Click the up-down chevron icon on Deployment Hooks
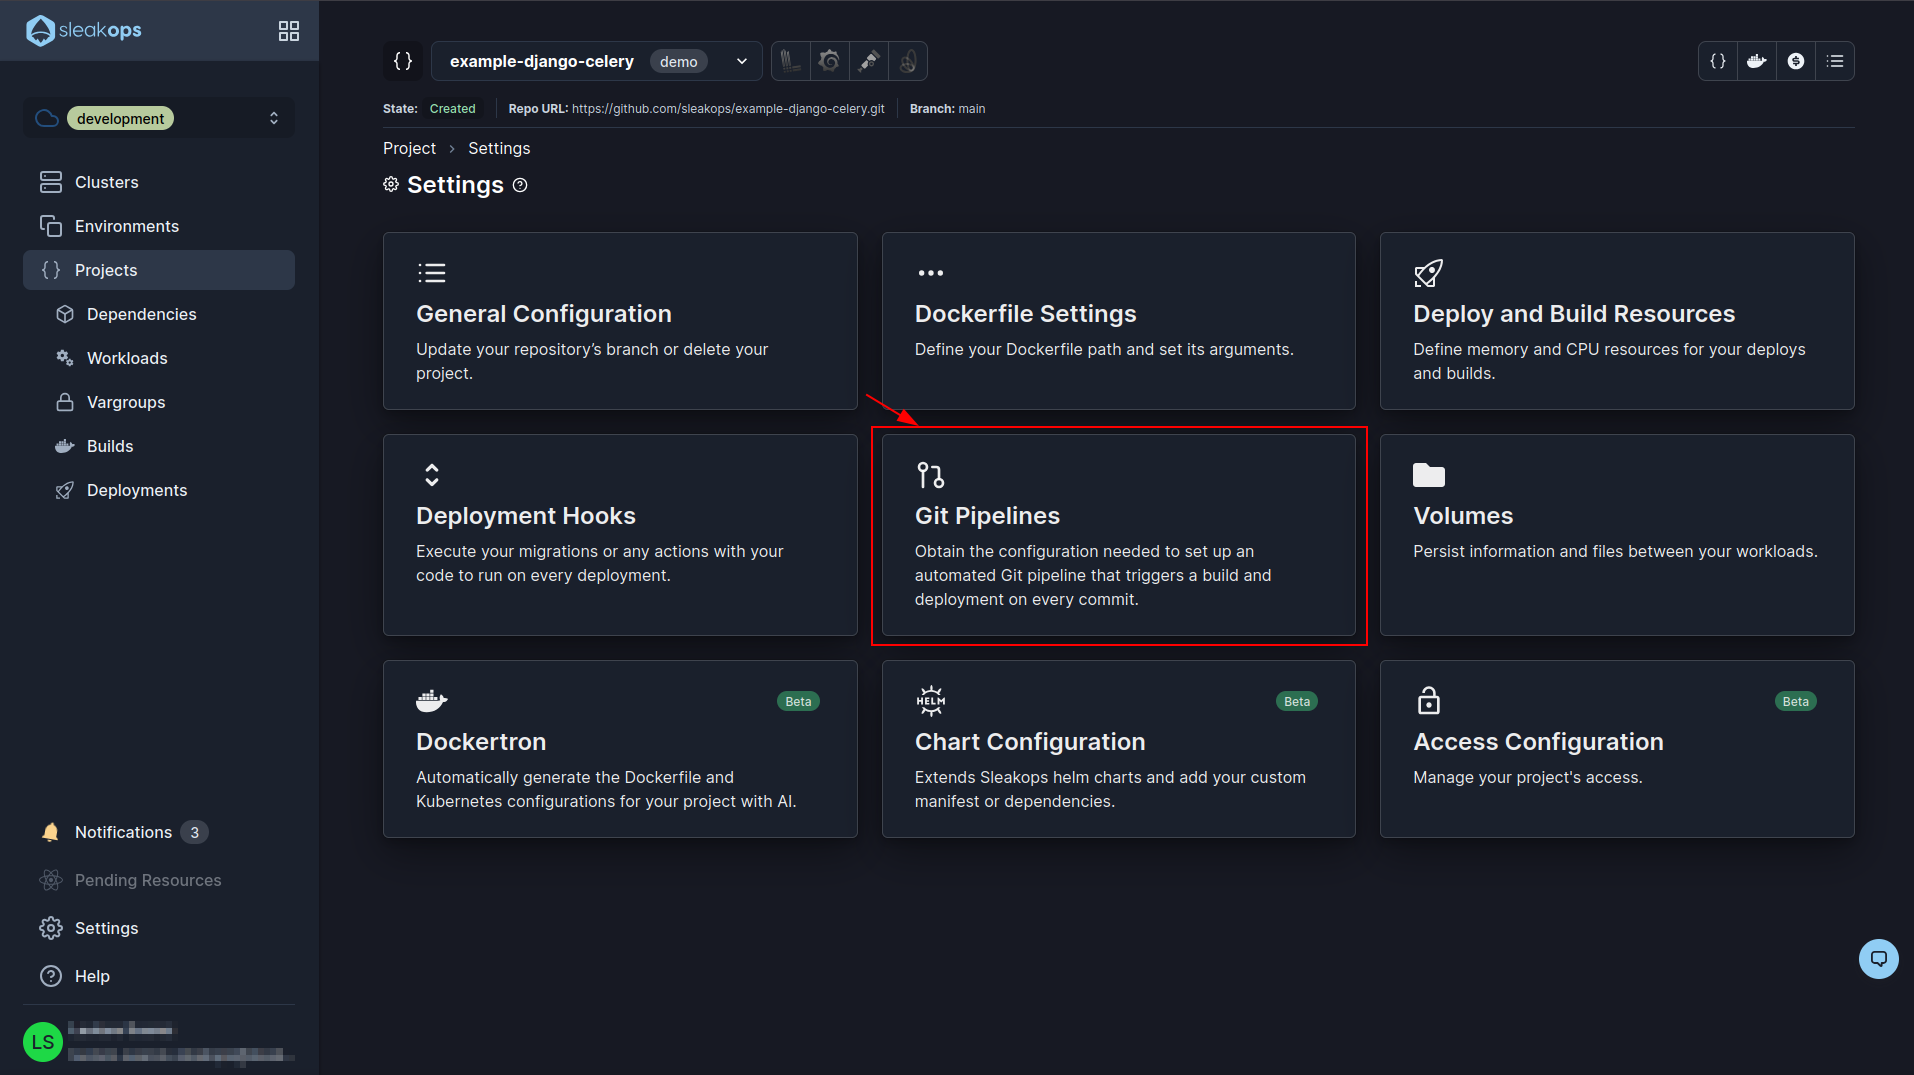This screenshot has height=1075, width=1914. [x=432, y=475]
